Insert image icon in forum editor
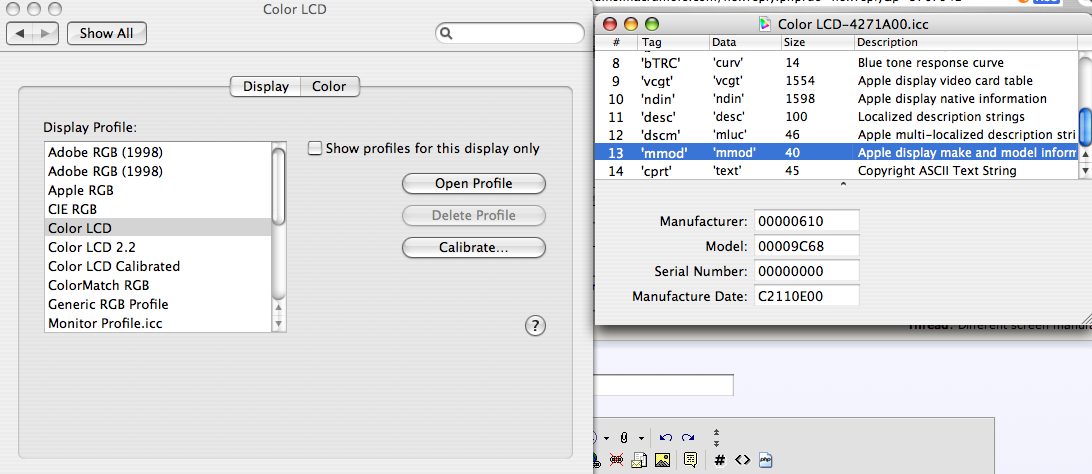Viewport: 1092px width, 474px height. tap(662, 459)
